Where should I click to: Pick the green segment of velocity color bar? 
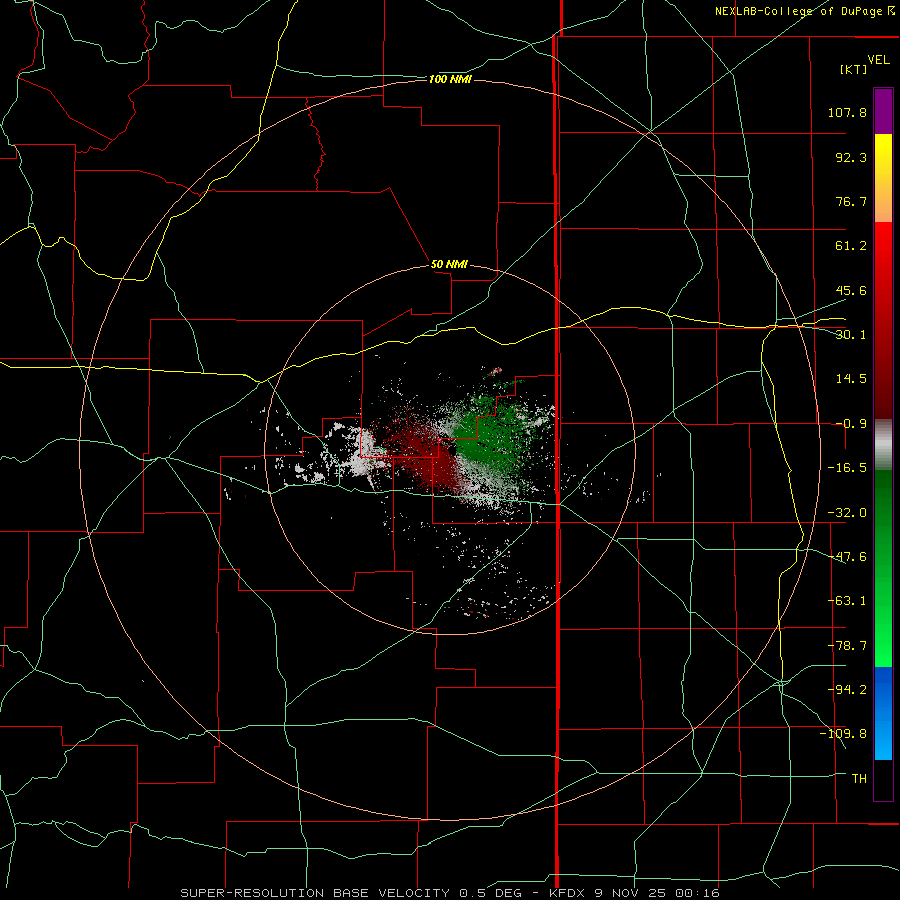[883, 568]
